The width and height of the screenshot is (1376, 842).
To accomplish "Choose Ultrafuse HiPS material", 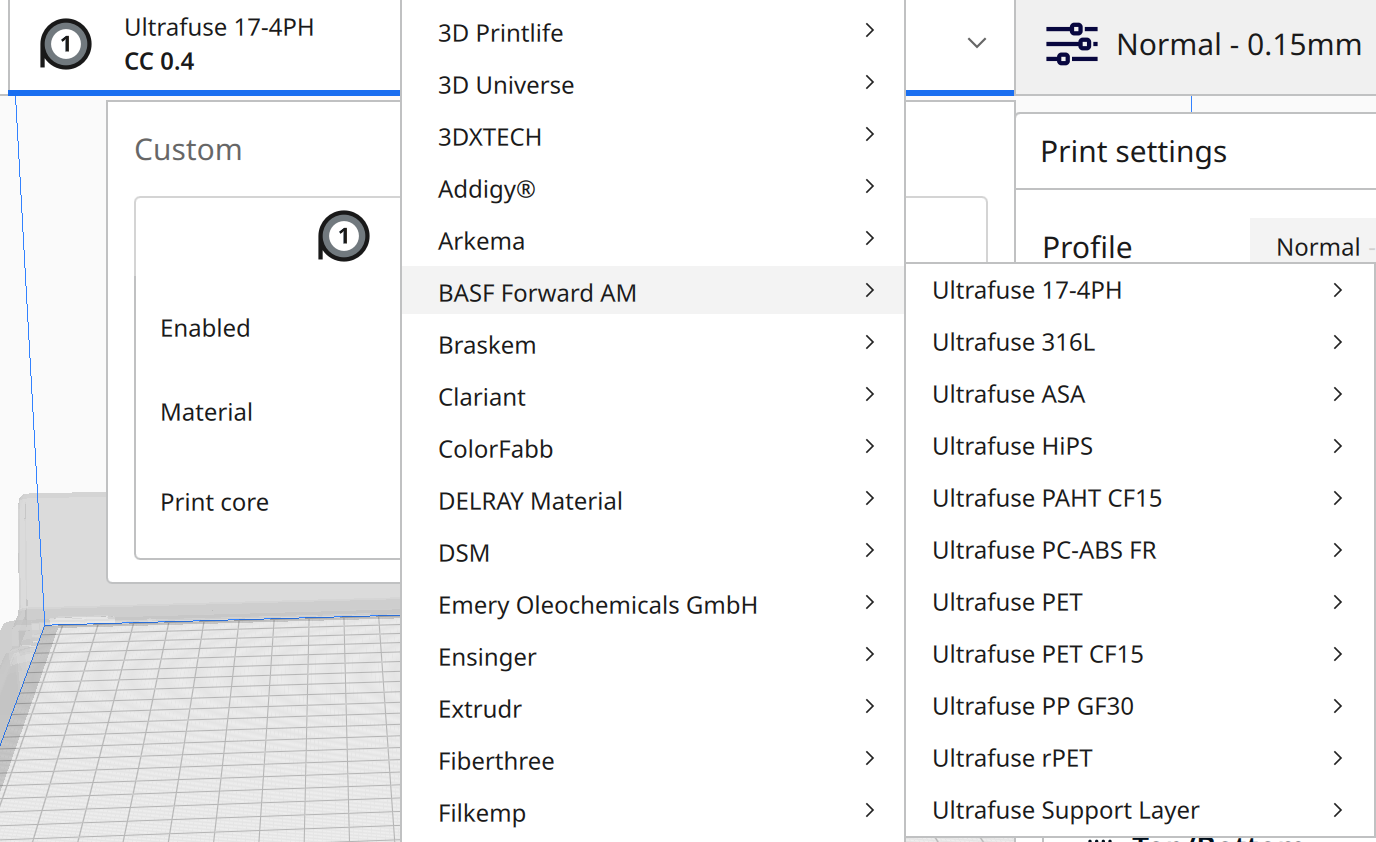I will (1140, 446).
